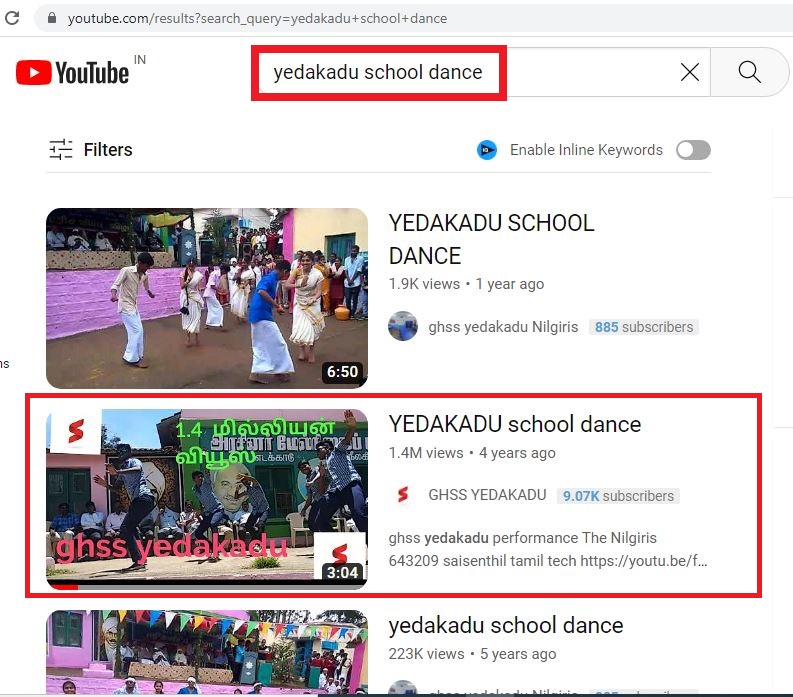Viewport: 793px width, 697px height.
Task: Open the Filters options
Action: (x=91, y=150)
